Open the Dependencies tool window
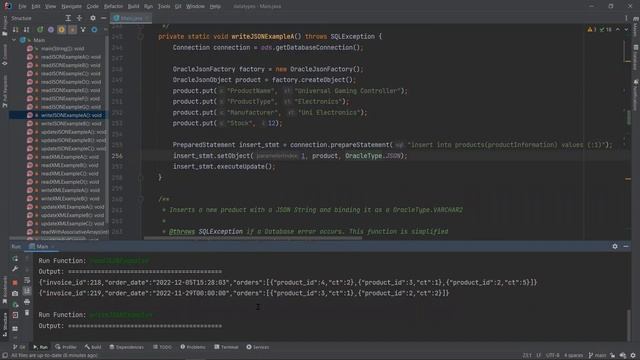The width and height of the screenshot is (640, 360). (x=127, y=347)
